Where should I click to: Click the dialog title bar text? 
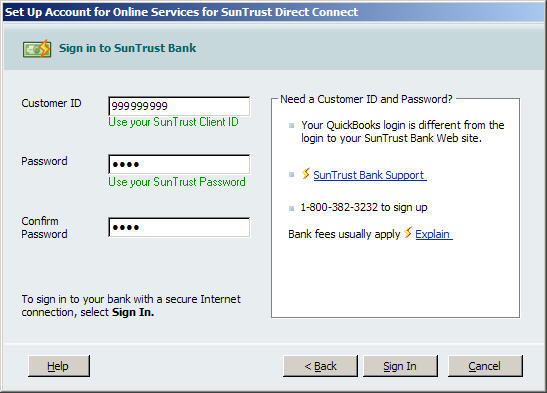(x=181, y=12)
